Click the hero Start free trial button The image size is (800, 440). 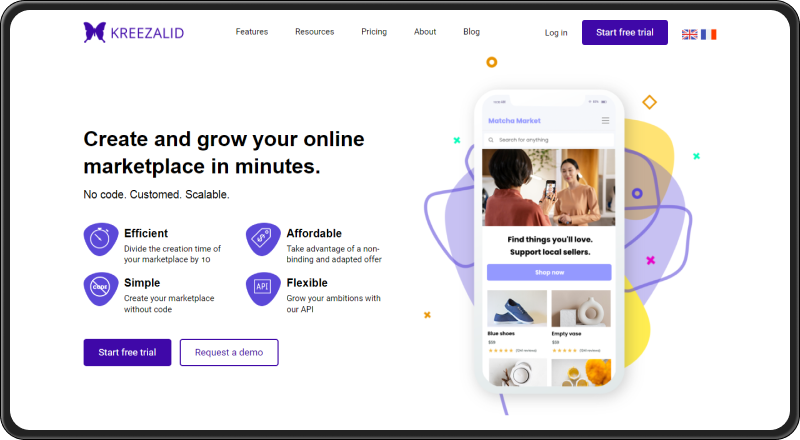click(127, 352)
